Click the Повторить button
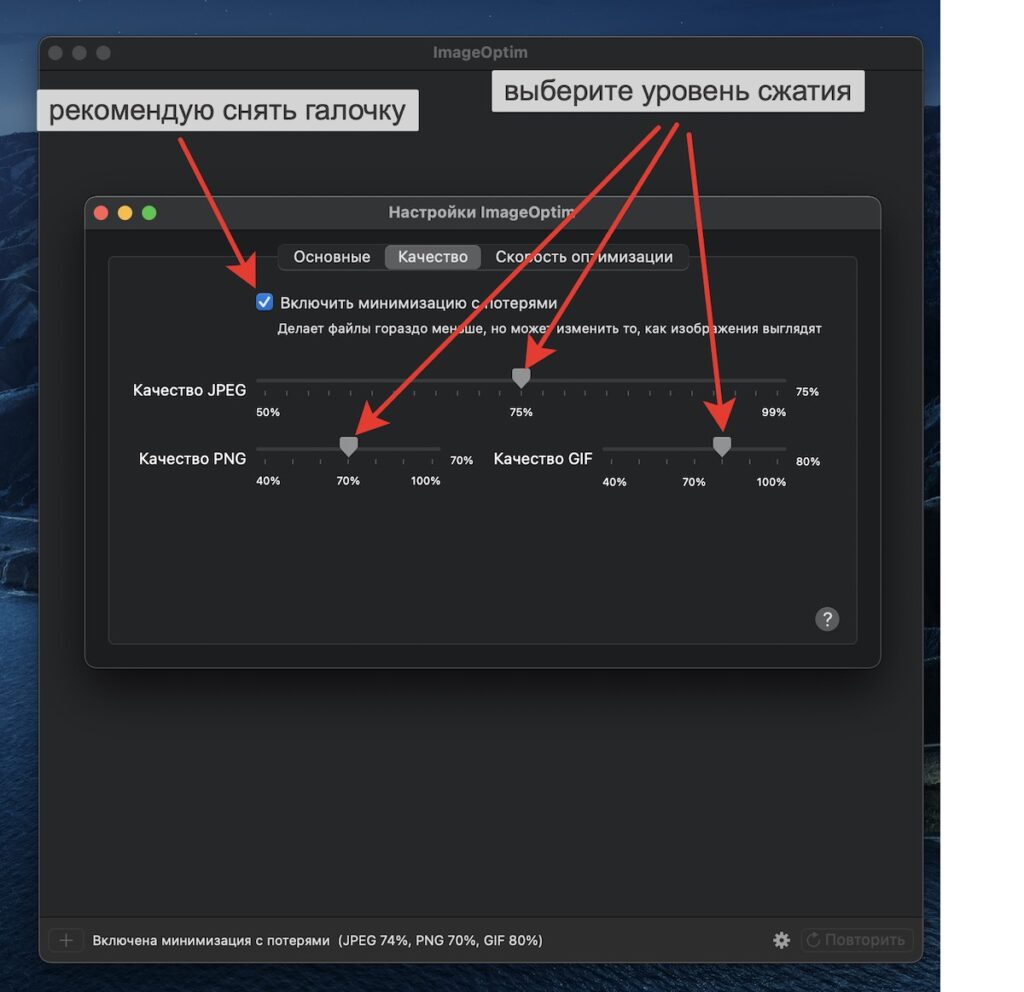Screen dimensions: 1024x992 click(856, 940)
